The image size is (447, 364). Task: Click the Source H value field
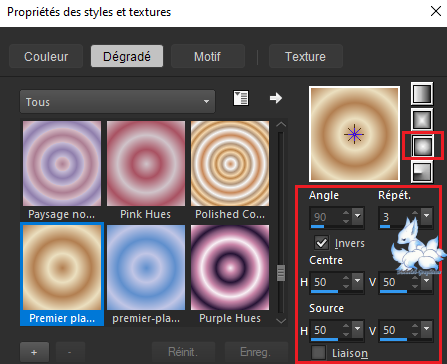[326, 330]
